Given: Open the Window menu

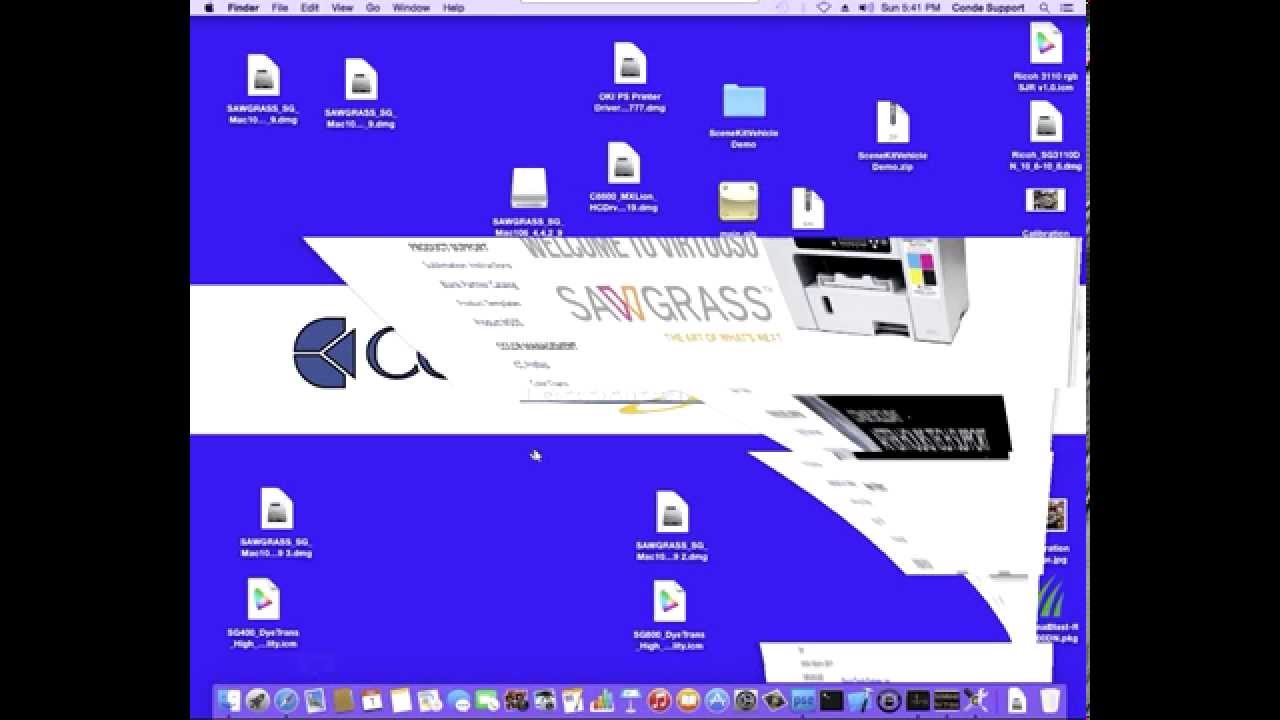Looking at the screenshot, I should 411,7.
